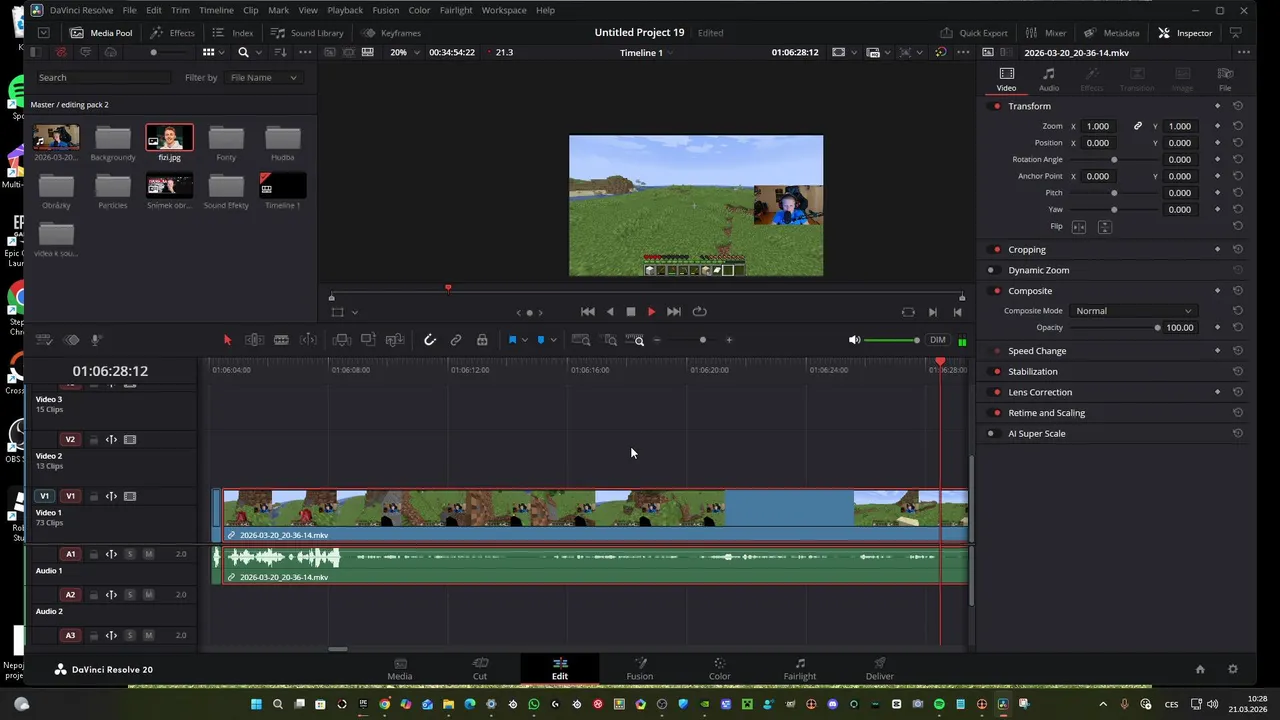This screenshot has width=1280, height=720.
Task: Open the Playback menu
Action: point(345,10)
